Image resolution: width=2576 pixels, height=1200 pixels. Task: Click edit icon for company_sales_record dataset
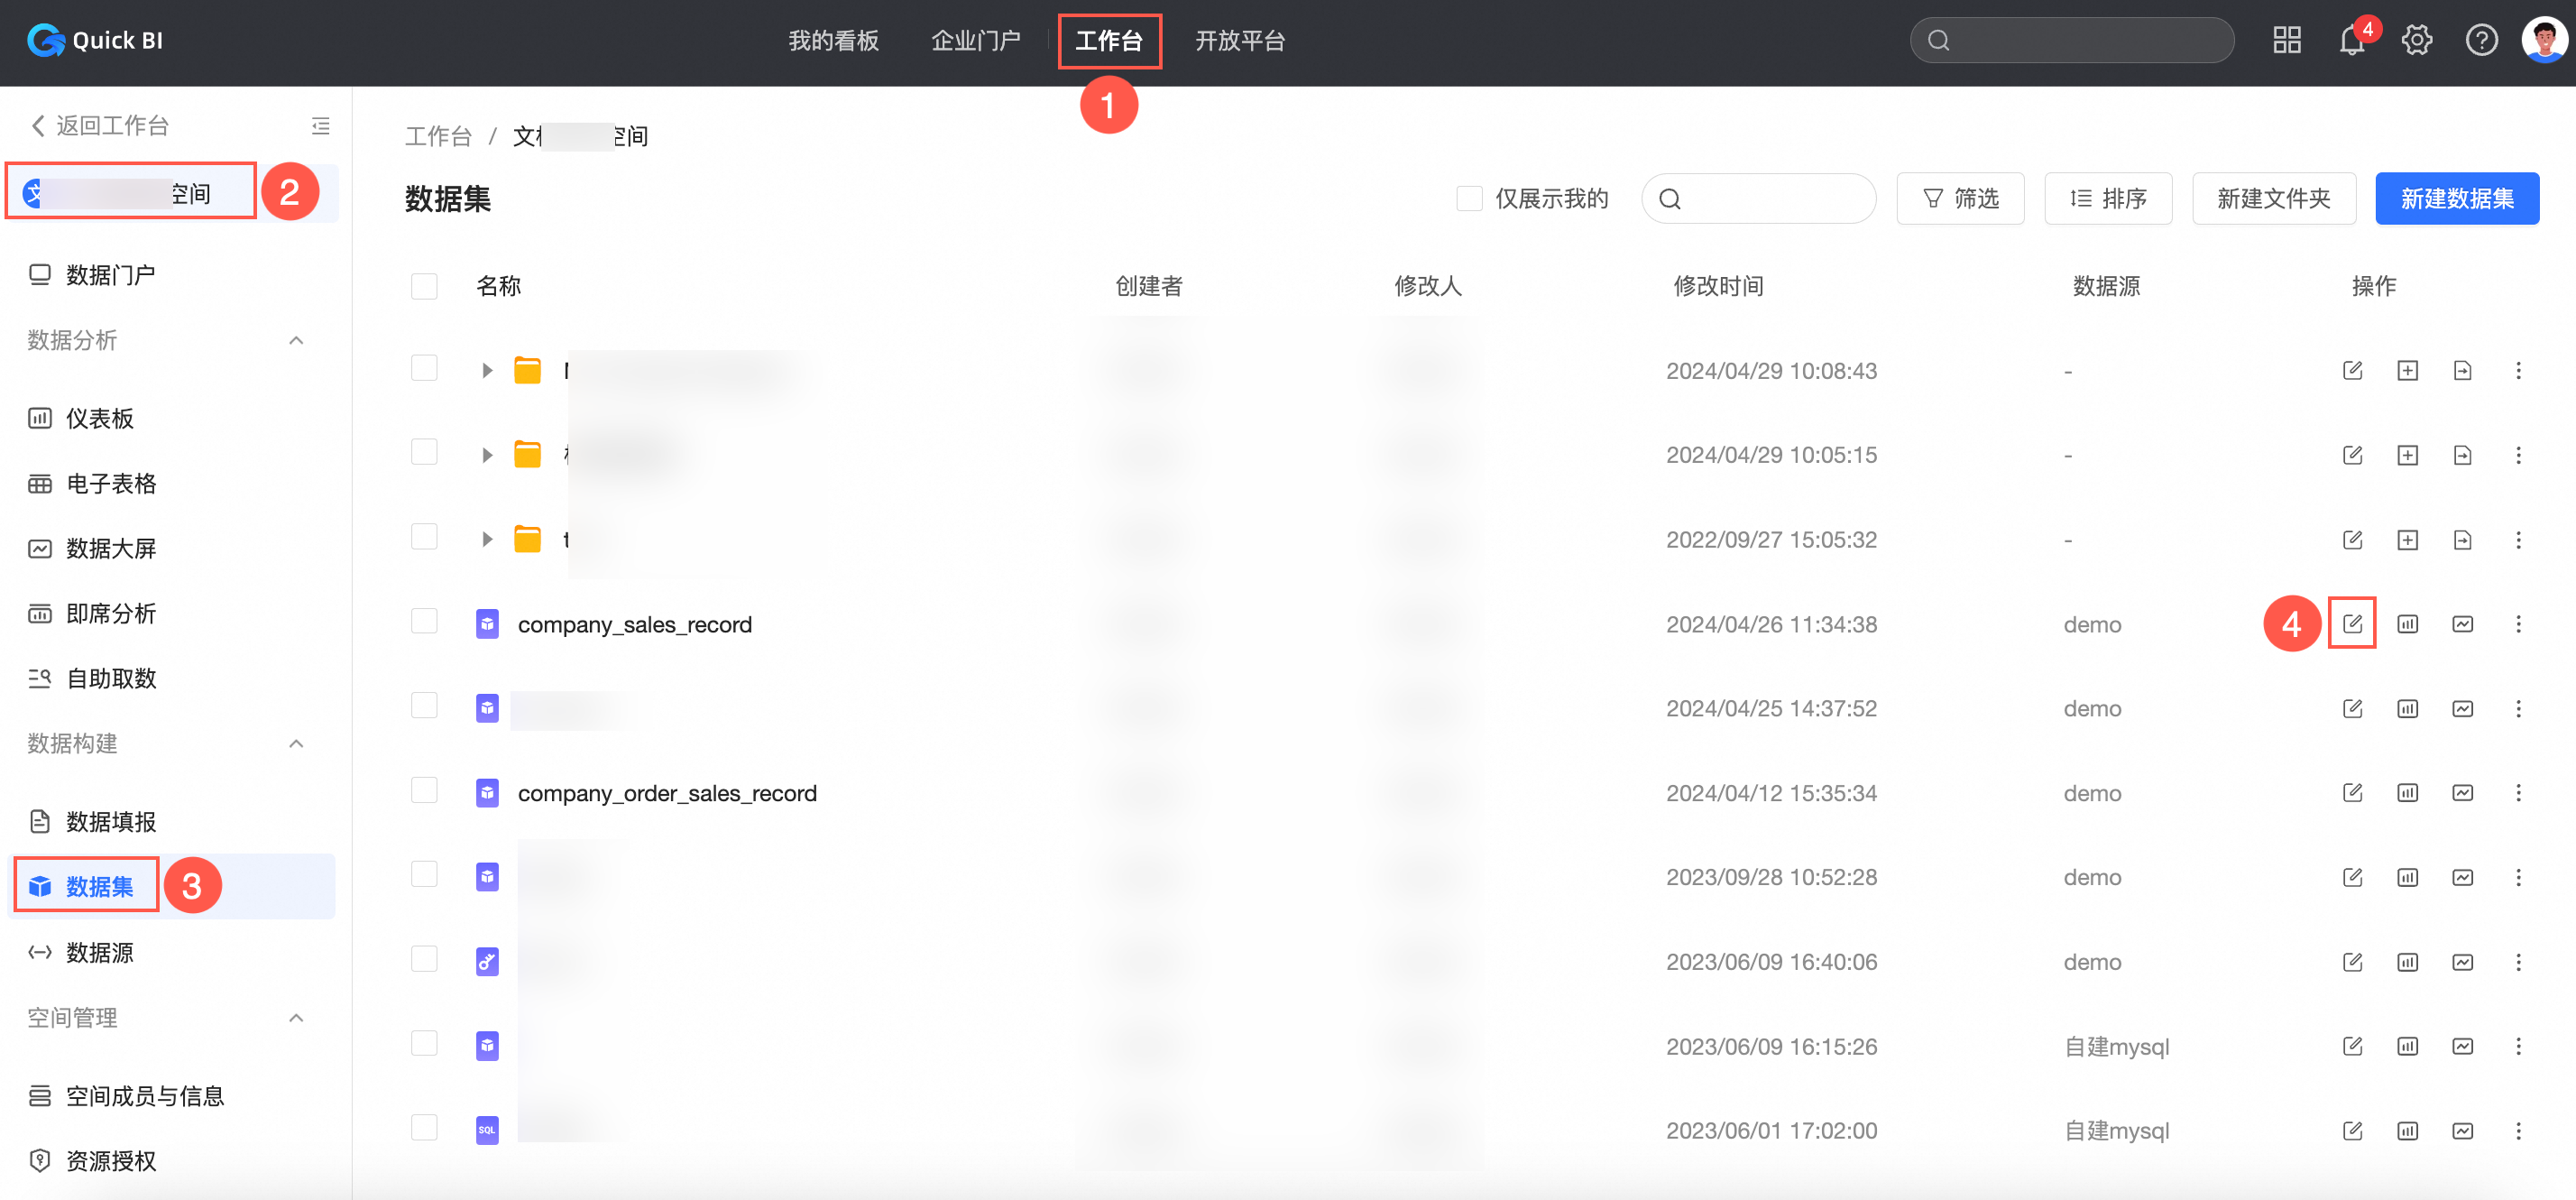(2352, 624)
